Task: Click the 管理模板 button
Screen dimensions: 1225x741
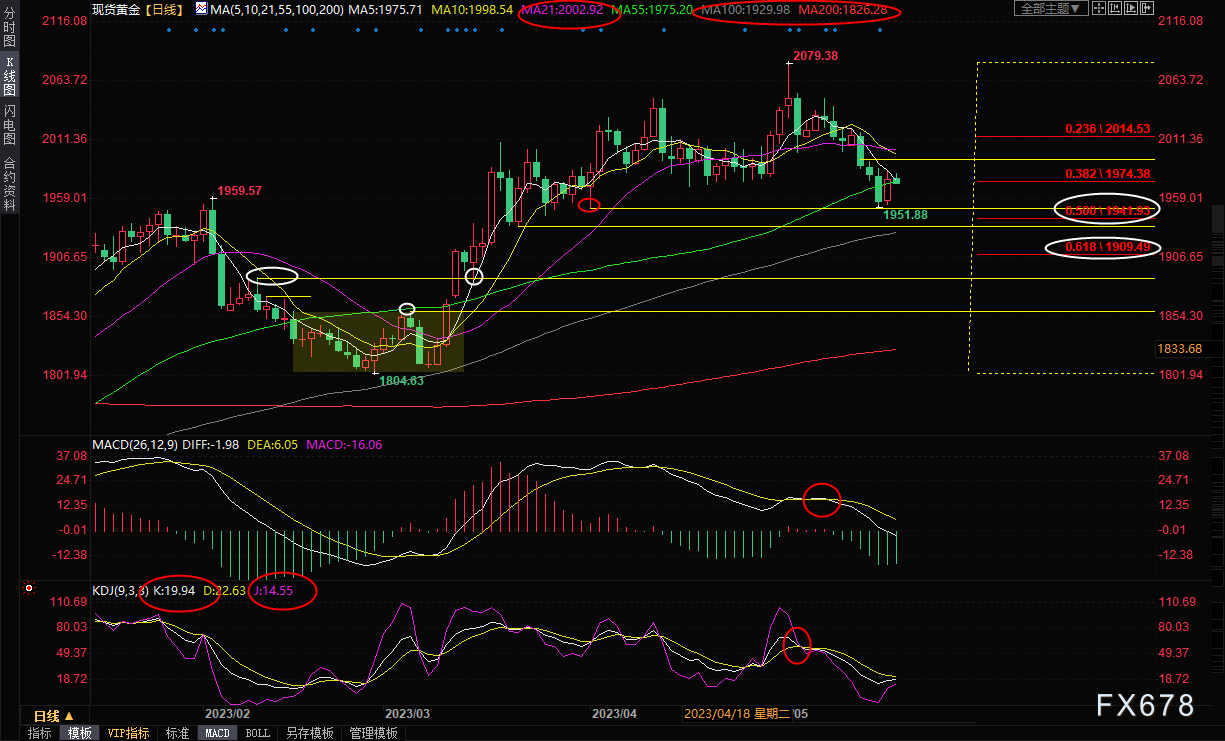Action: pyautogui.click(x=373, y=733)
